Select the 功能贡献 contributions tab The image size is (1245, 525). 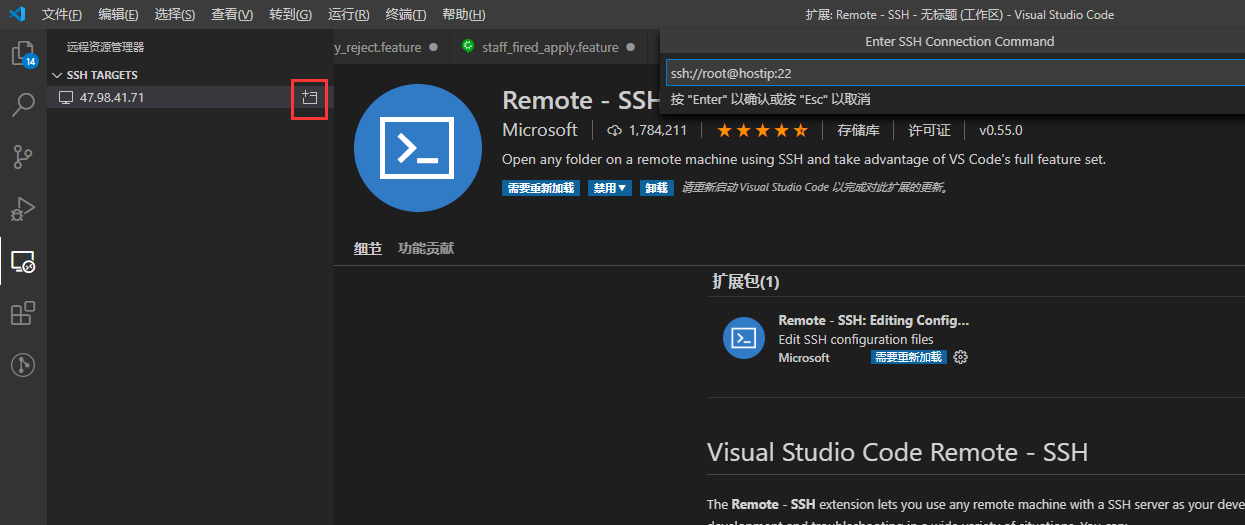tap(426, 248)
